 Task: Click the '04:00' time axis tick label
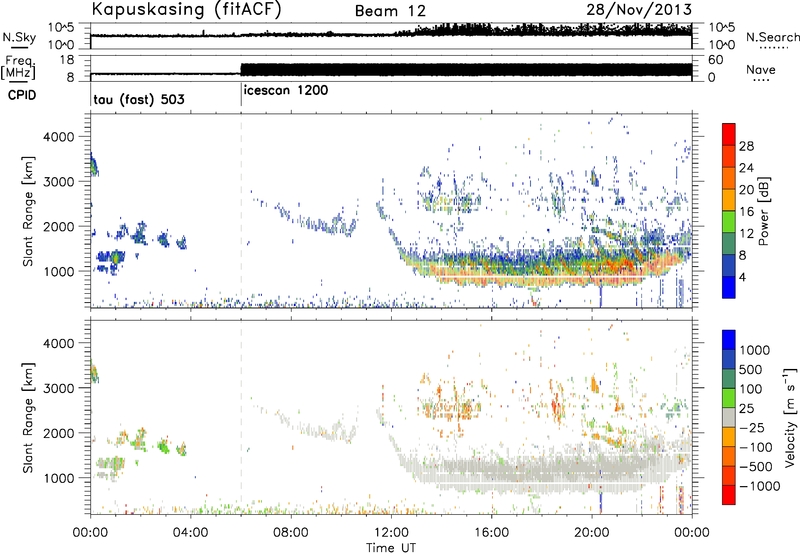(191, 533)
